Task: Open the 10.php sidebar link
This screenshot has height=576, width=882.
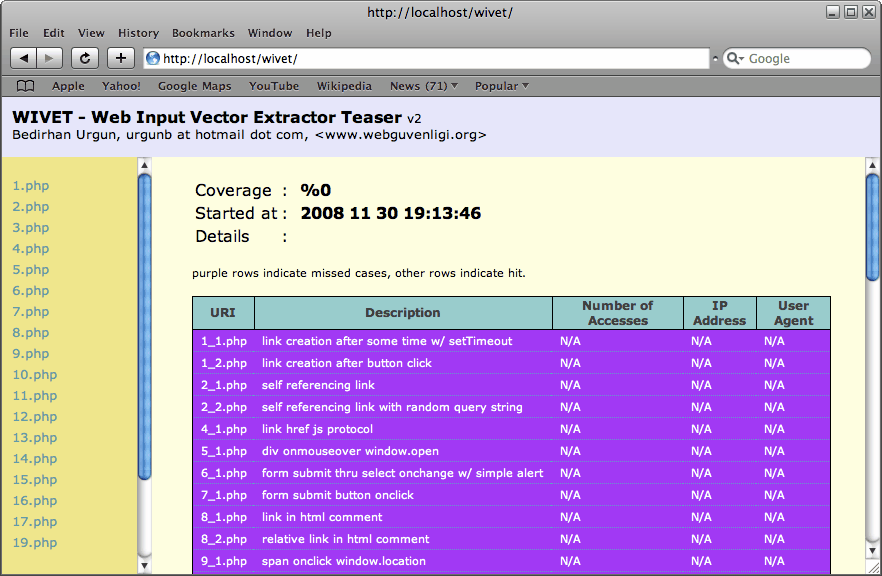Action: coord(35,375)
